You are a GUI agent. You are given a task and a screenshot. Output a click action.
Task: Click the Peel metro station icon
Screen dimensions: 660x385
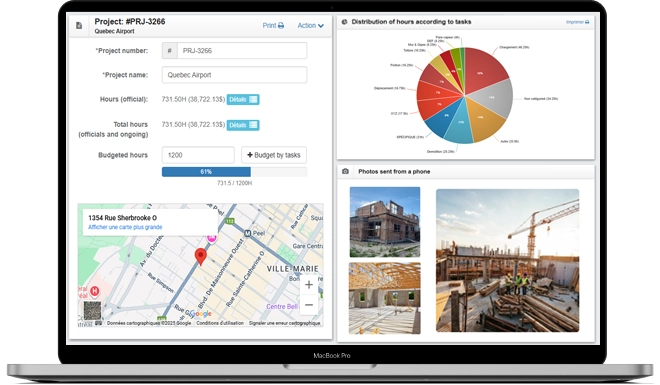point(248,233)
